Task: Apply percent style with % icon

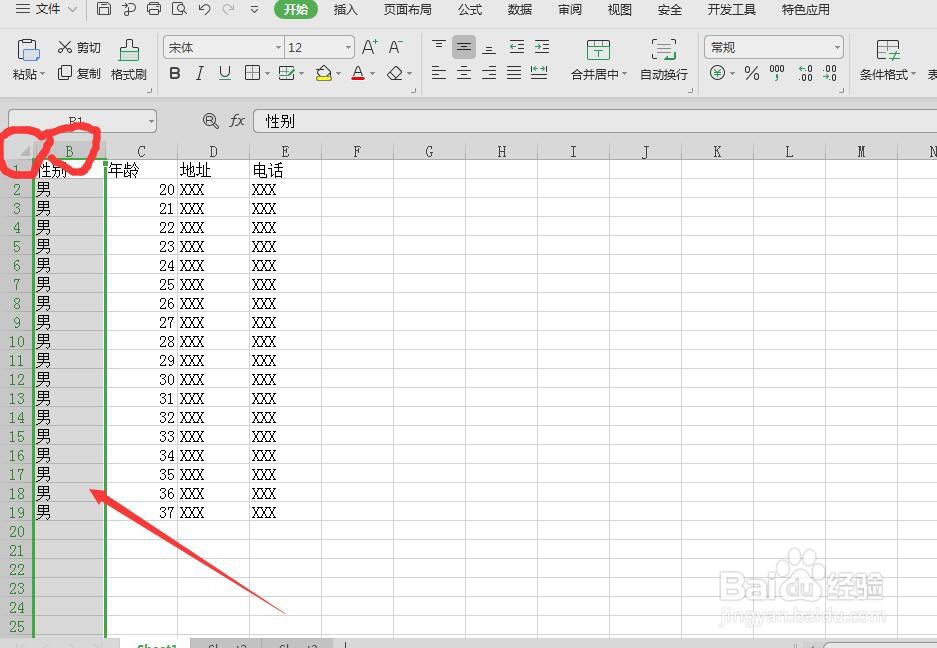Action: pos(752,73)
